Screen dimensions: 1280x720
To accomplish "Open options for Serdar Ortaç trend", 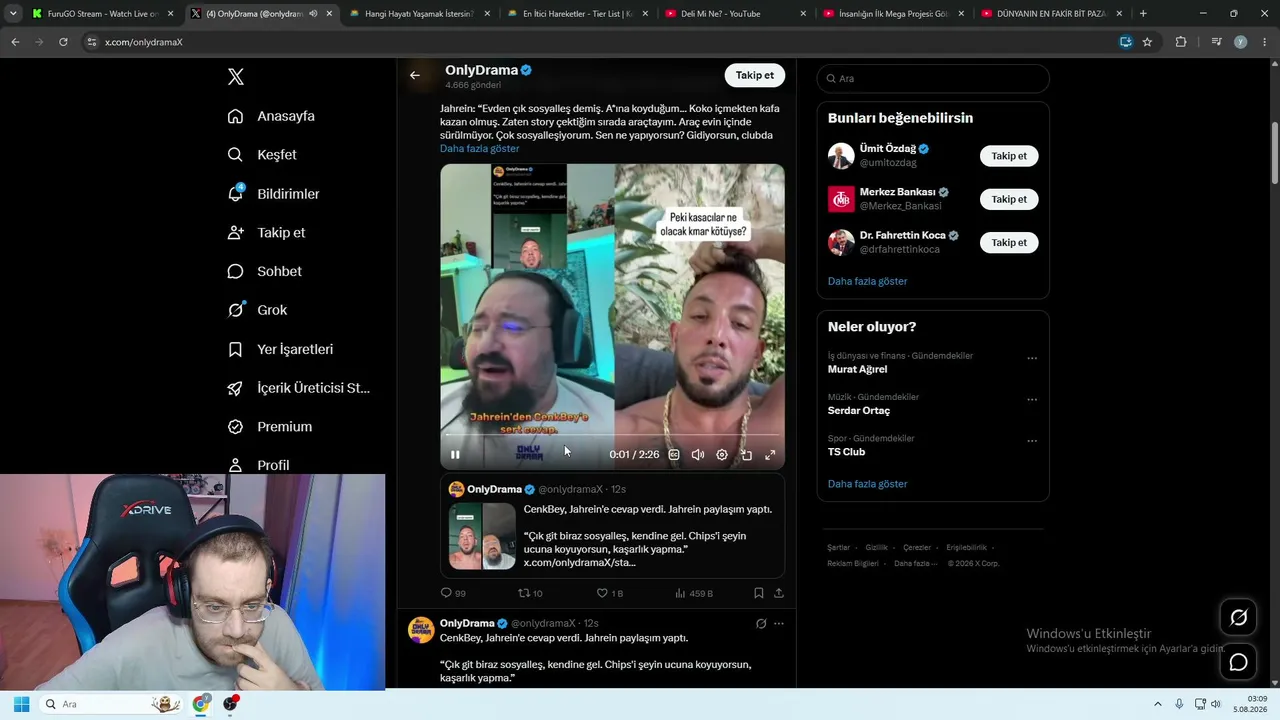I will point(1032,399).
